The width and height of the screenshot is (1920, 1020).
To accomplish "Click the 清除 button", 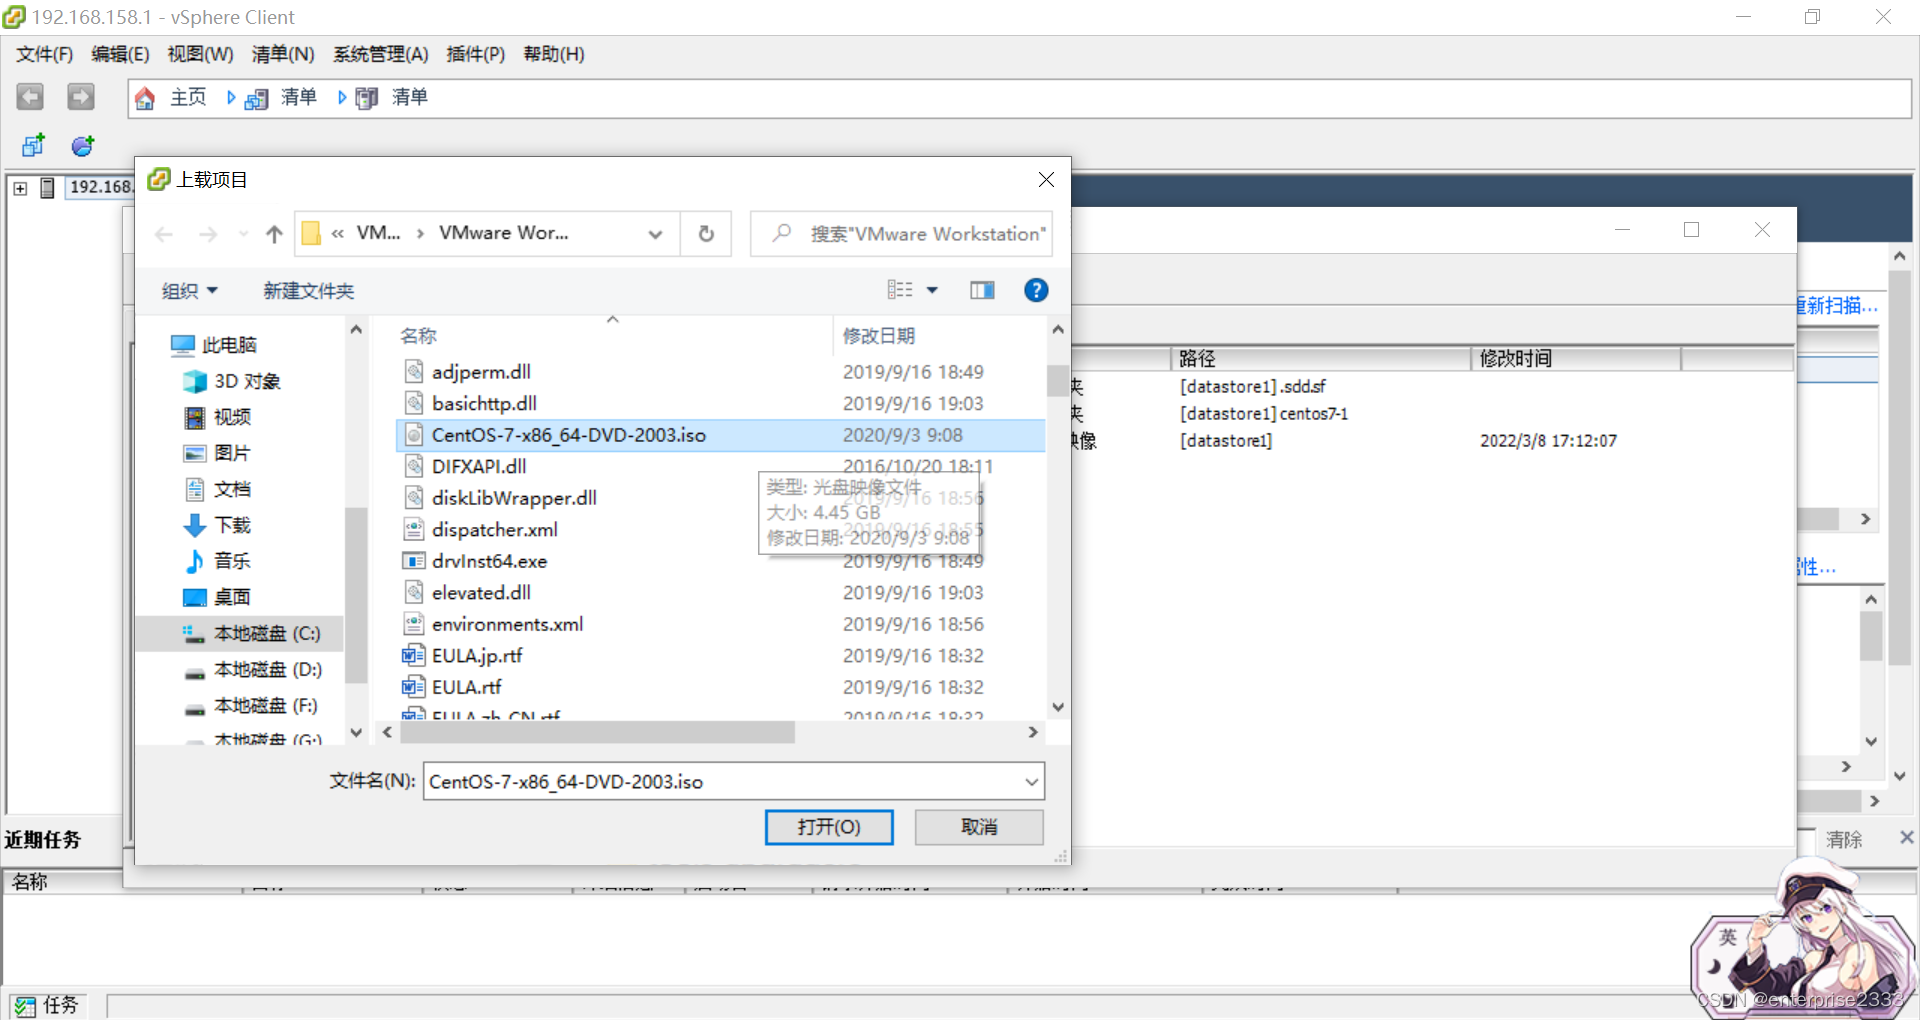I will pyautogui.click(x=1844, y=840).
